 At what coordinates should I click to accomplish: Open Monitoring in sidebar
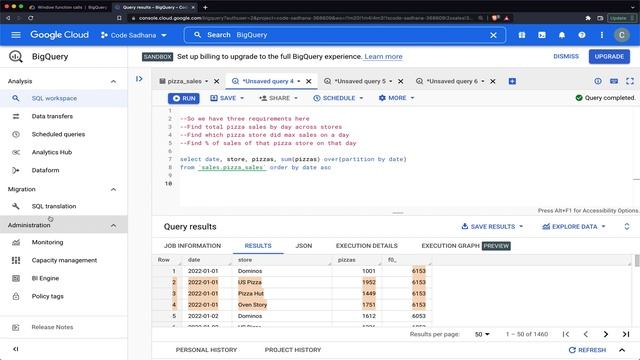(64, 242)
